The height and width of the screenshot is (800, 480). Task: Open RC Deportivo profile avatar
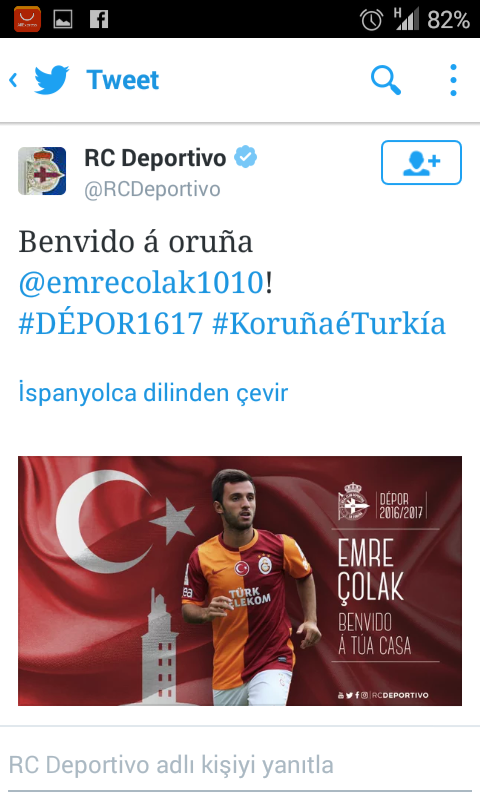pyautogui.click(x=42, y=171)
